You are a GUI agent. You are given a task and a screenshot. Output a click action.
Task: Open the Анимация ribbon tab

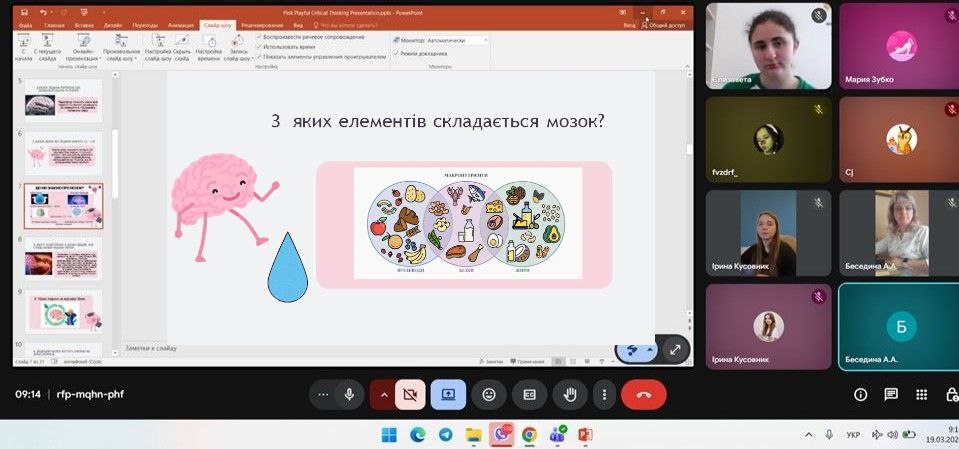point(181,23)
